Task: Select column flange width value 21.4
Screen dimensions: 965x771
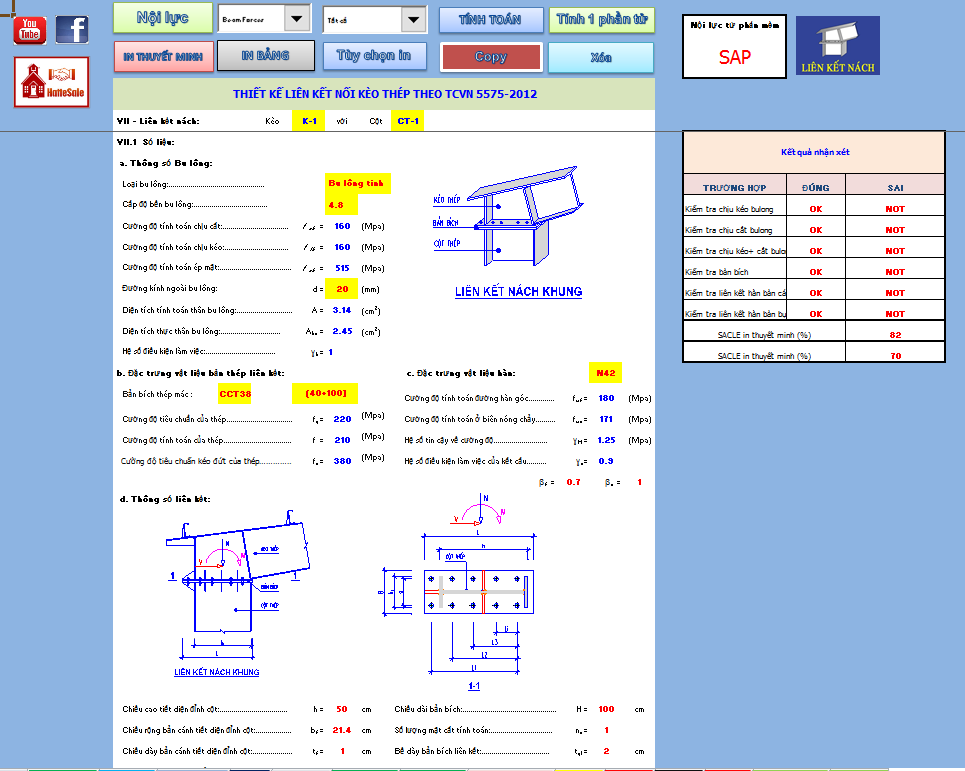Action: (342, 730)
